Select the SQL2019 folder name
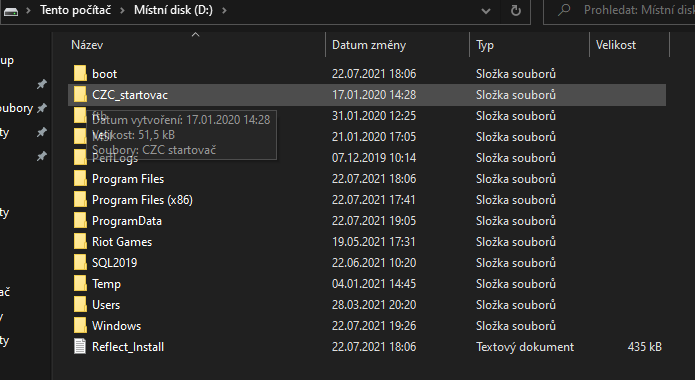This screenshot has width=695, height=380. point(114,263)
